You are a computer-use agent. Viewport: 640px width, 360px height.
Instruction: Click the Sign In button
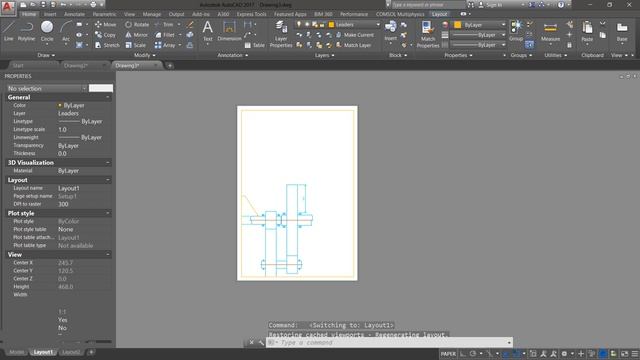[490, 5]
